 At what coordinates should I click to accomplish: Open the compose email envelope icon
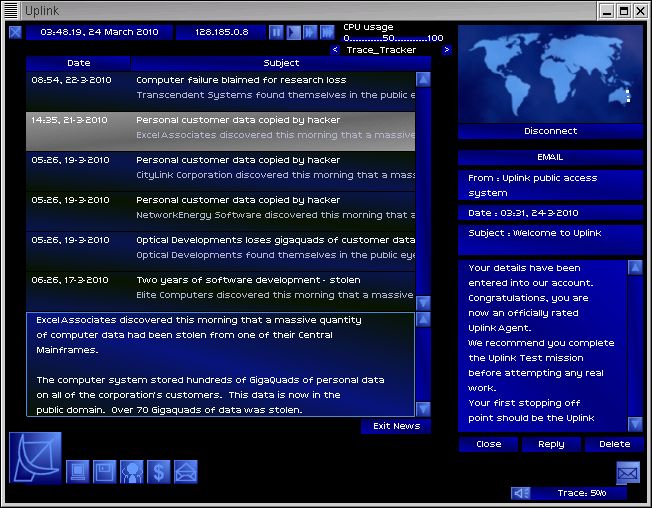tap(186, 472)
